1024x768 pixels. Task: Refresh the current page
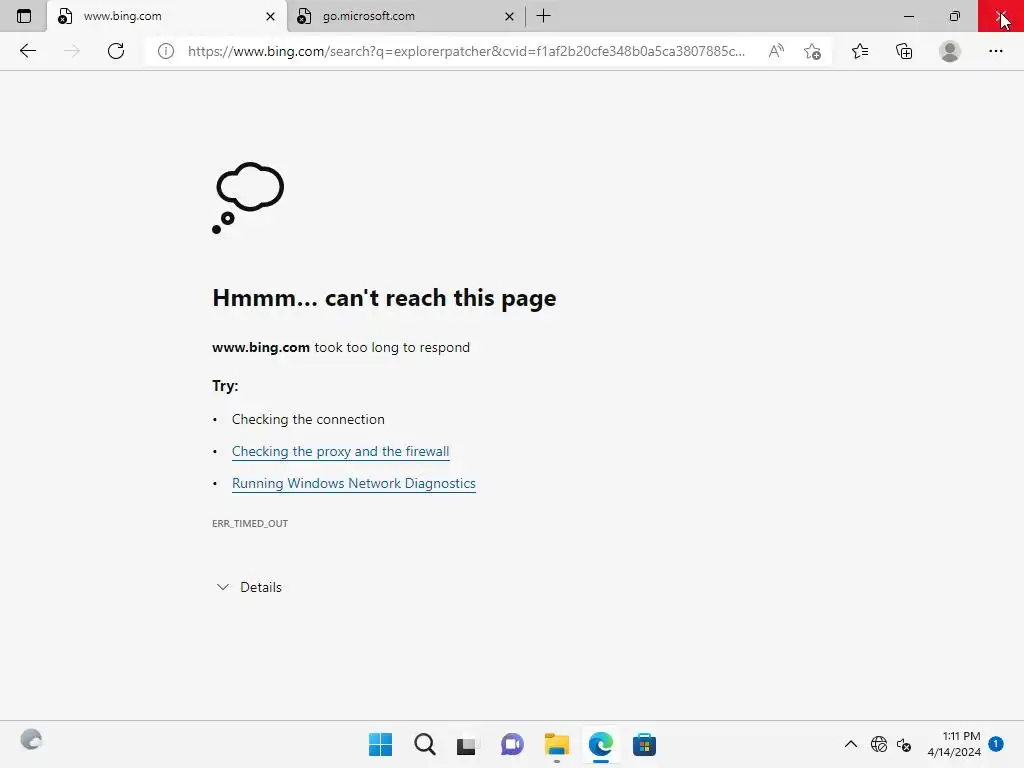pos(116,51)
